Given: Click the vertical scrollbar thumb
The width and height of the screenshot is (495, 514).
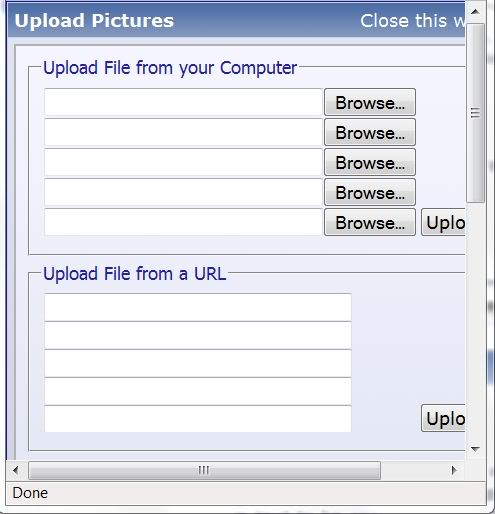Looking at the screenshot, I should point(475,113).
